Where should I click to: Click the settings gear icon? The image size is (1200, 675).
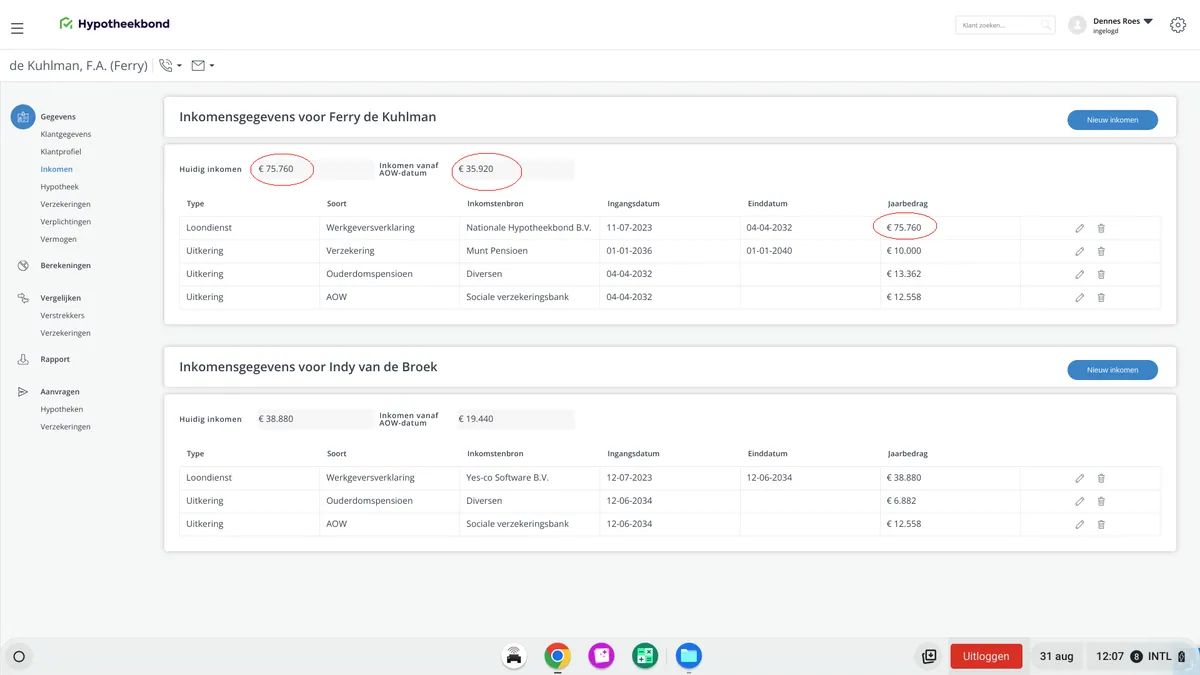point(1177,26)
